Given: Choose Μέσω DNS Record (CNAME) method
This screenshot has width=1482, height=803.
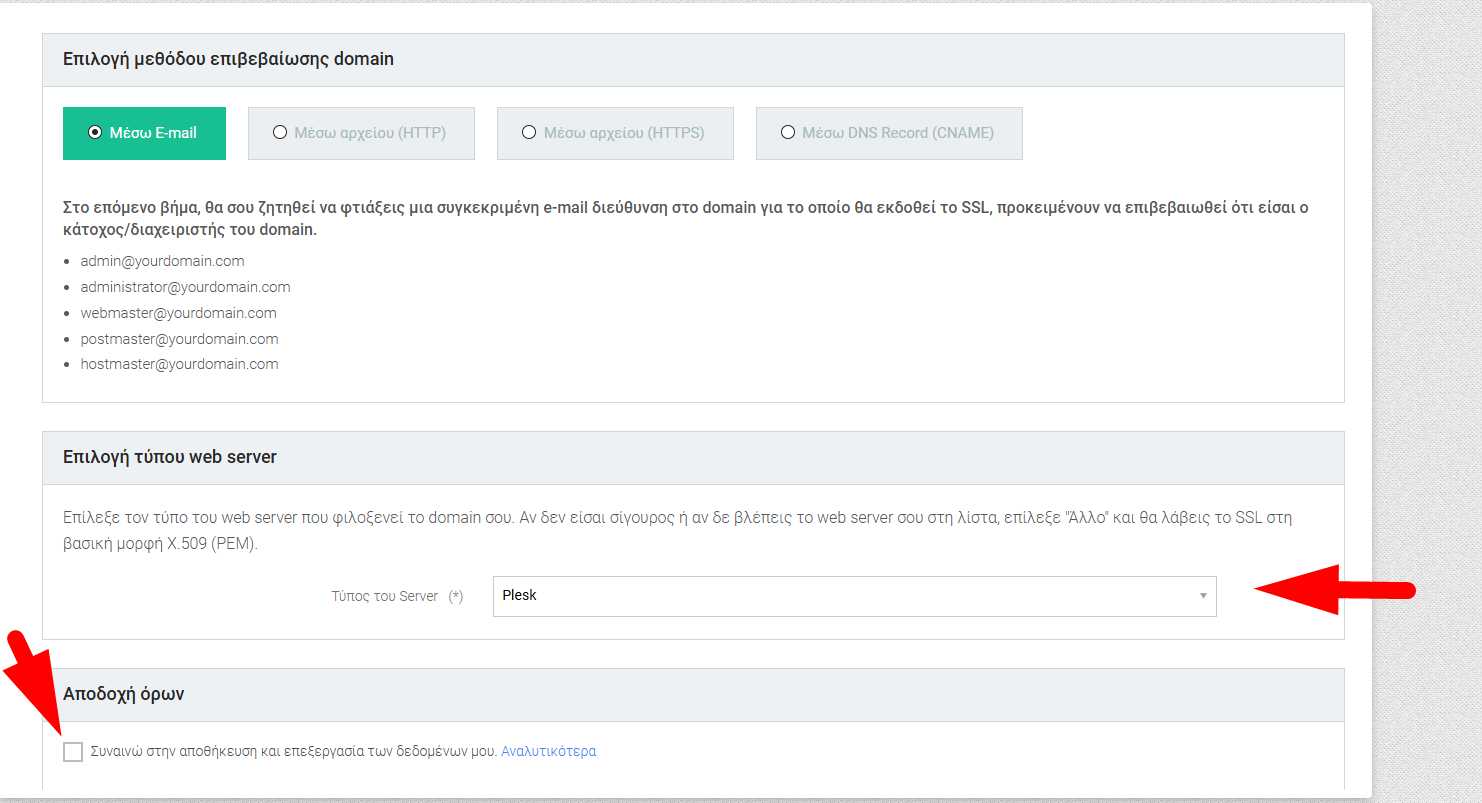Looking at the screenshot, I should [889, 133].
